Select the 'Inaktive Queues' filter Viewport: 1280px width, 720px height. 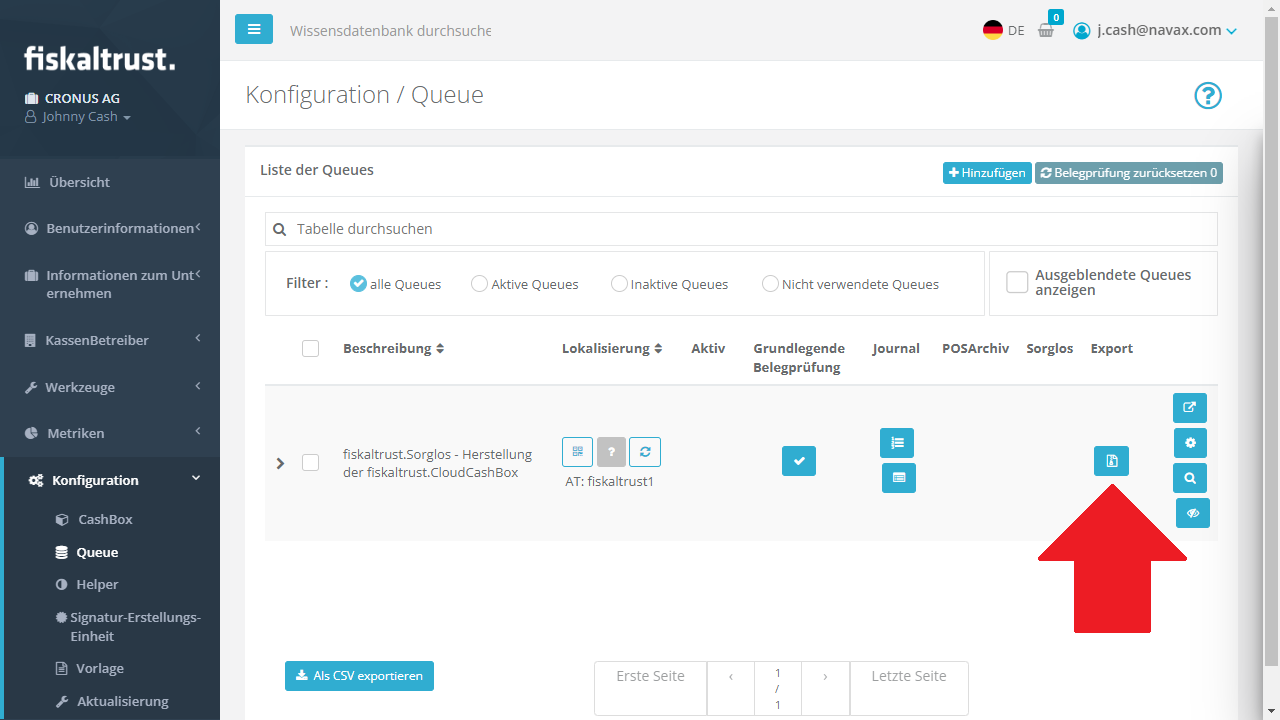[x=619, y=284]
